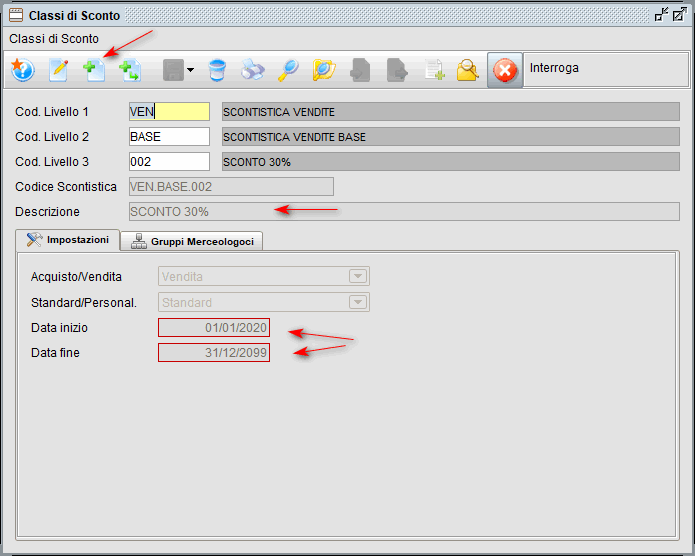Click the Descrizione field SCONTO 30%

404,211
